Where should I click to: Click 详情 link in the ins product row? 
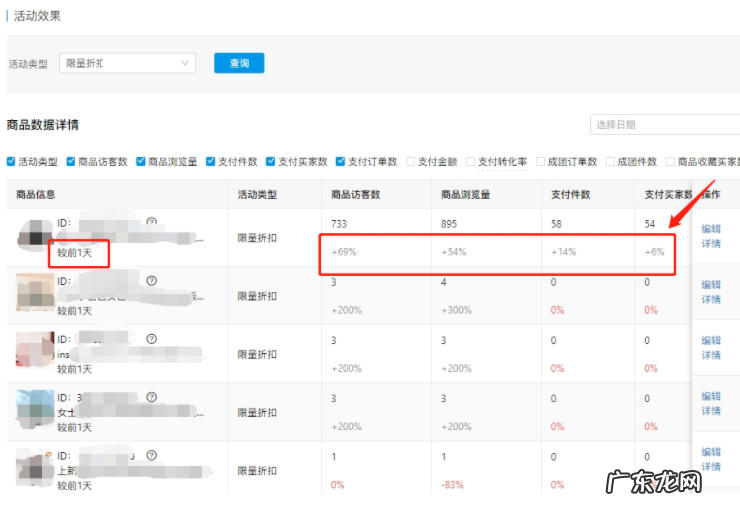(x=711, y=355)
